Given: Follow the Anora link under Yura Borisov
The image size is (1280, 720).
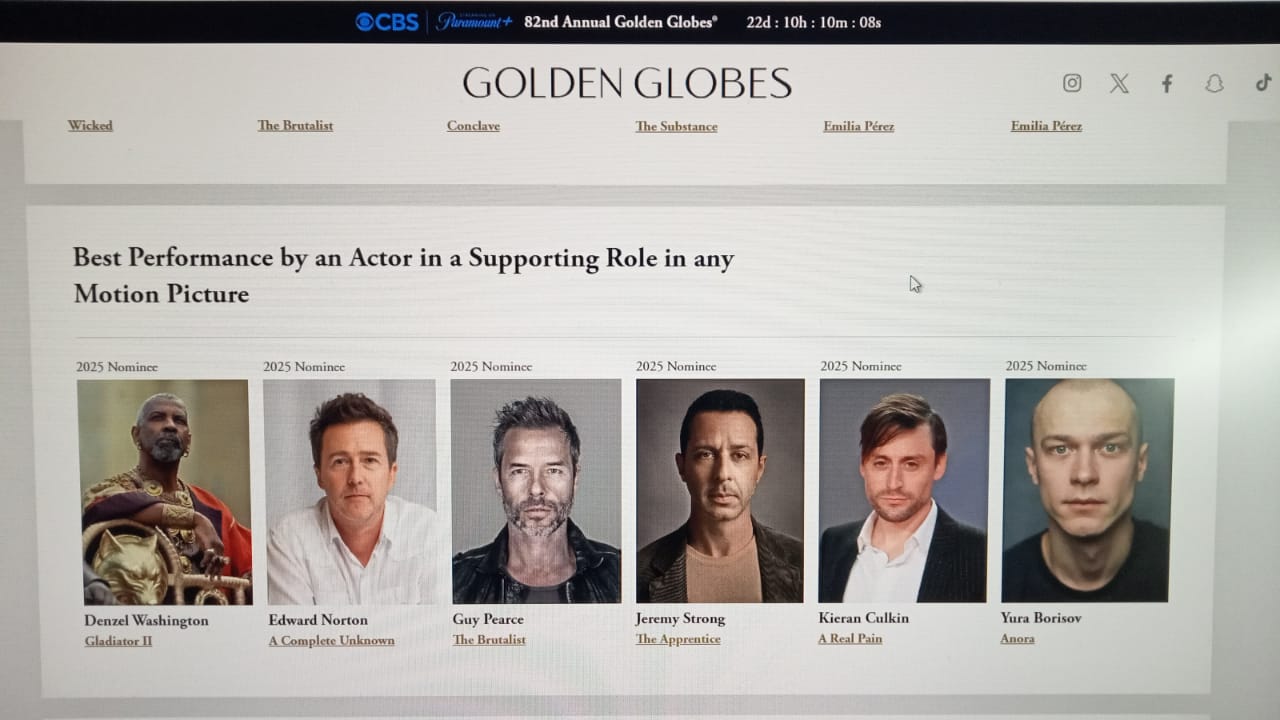Looking at the screenshot, I should pos(1017,638).
